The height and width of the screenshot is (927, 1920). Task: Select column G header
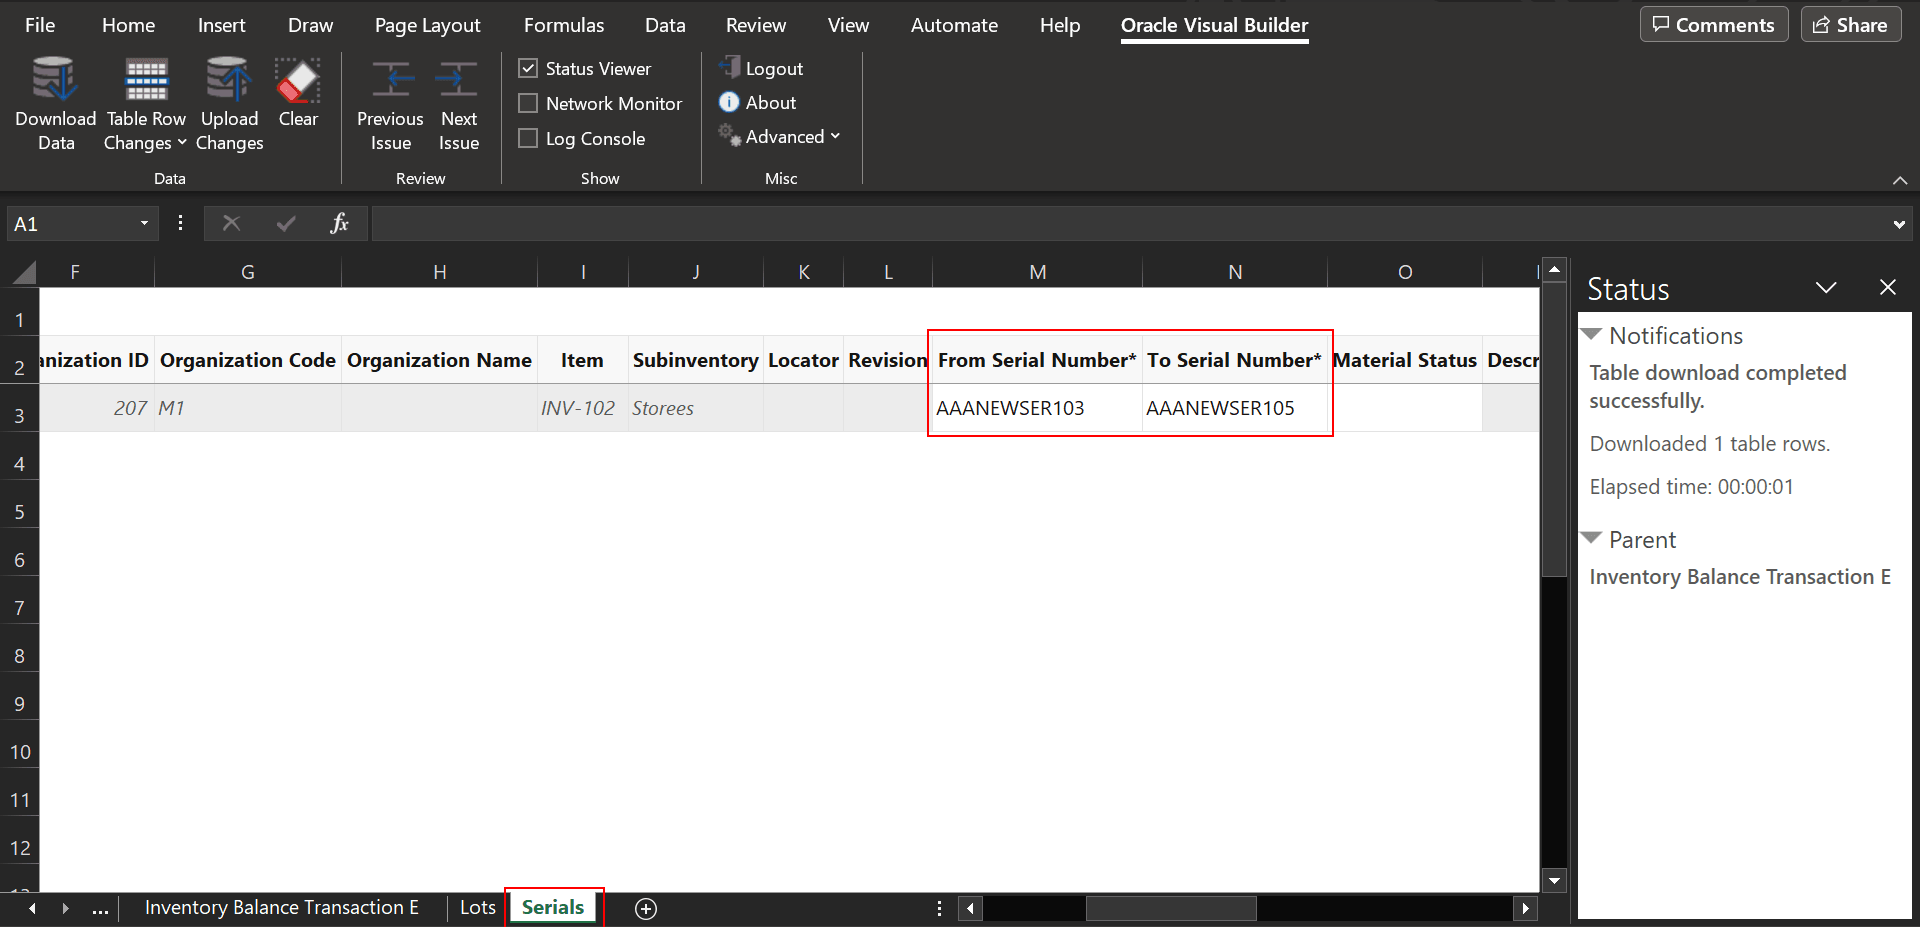[x=248, y=272]
